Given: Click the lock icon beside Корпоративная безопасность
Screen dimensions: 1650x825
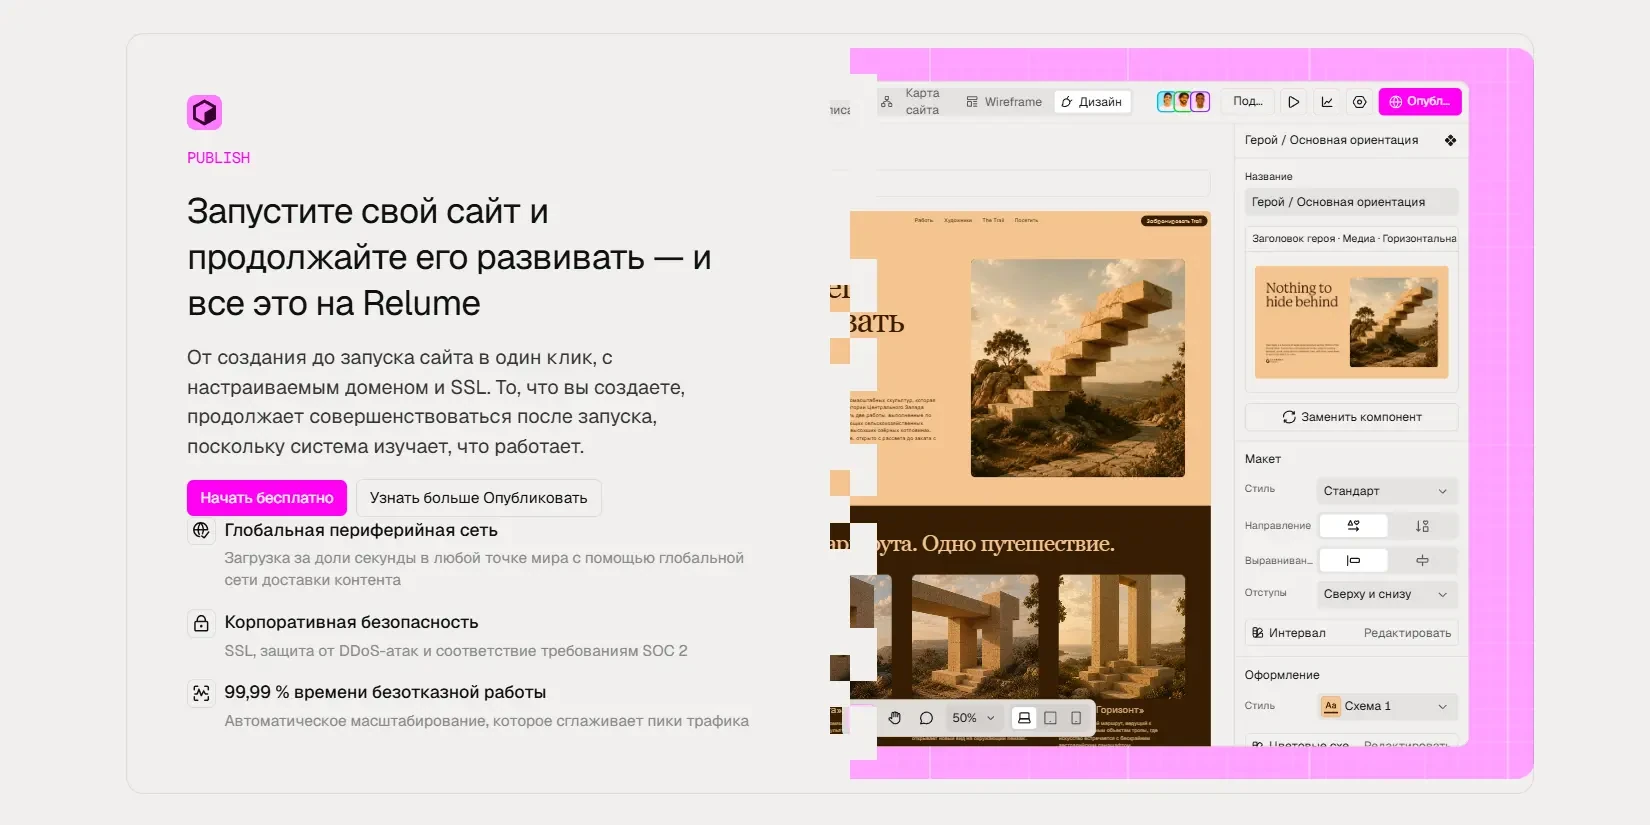Looking at the screenshot, I should click(x=201, y=623).
